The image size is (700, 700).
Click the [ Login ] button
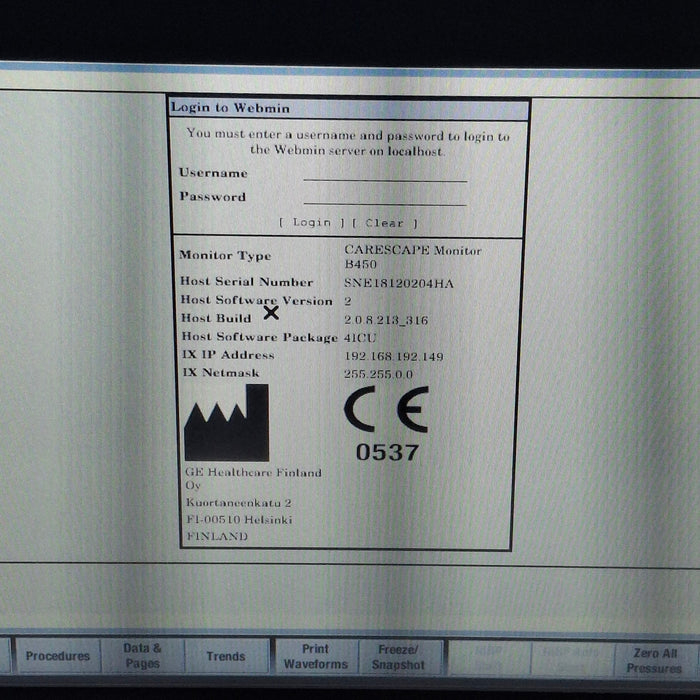[x=312, y=222]
